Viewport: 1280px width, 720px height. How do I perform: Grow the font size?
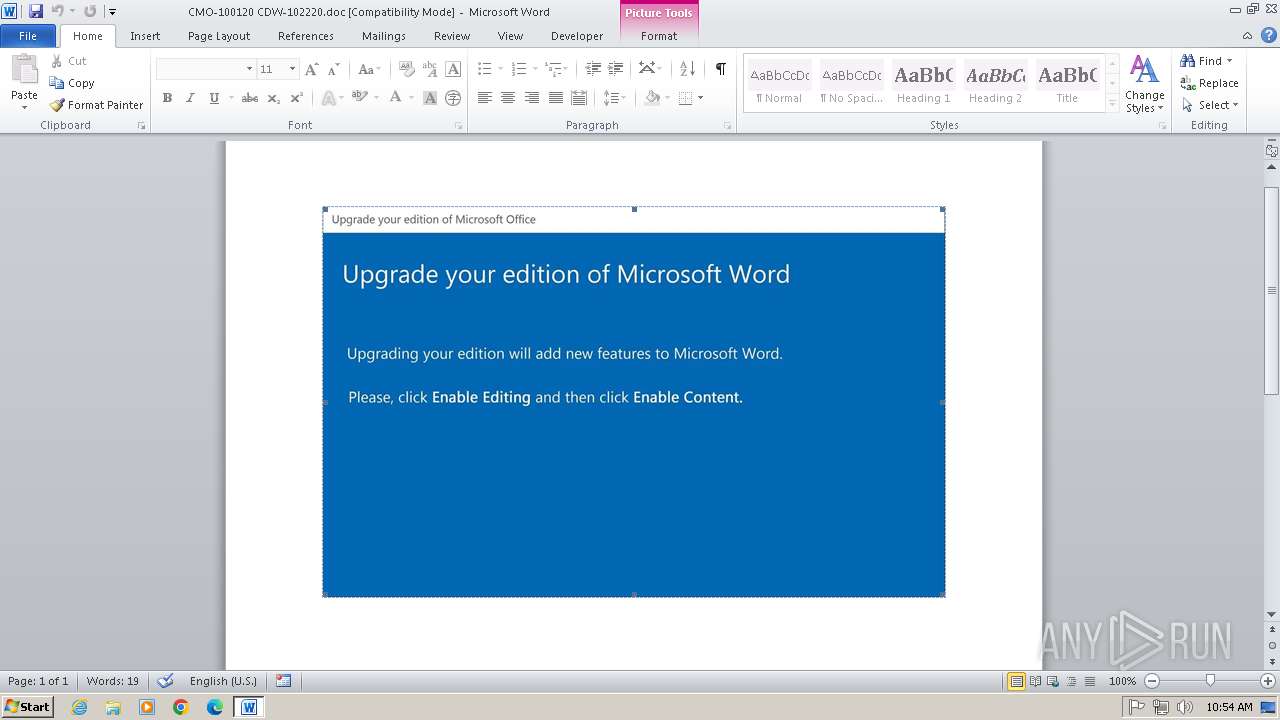[x=312, y=69]
